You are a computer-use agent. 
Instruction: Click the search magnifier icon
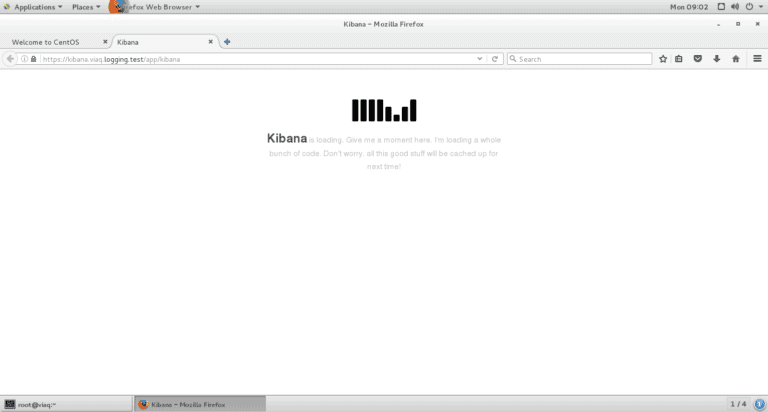coord(513,59)
